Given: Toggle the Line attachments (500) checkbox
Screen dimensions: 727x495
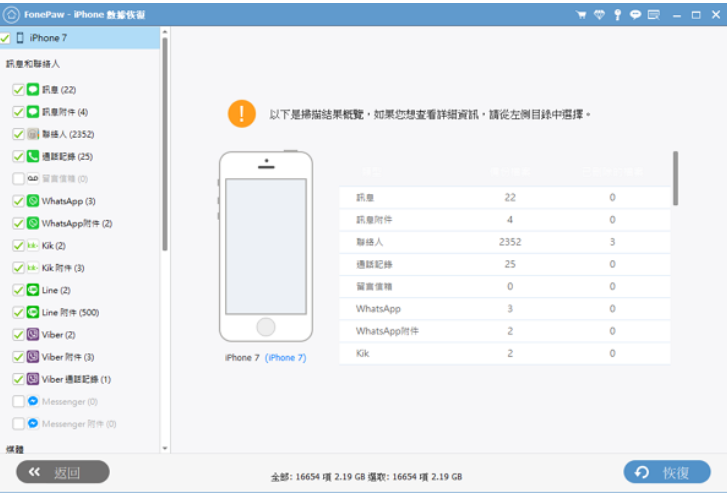Looking at the screenshot, I should click(x=18, y=312).
